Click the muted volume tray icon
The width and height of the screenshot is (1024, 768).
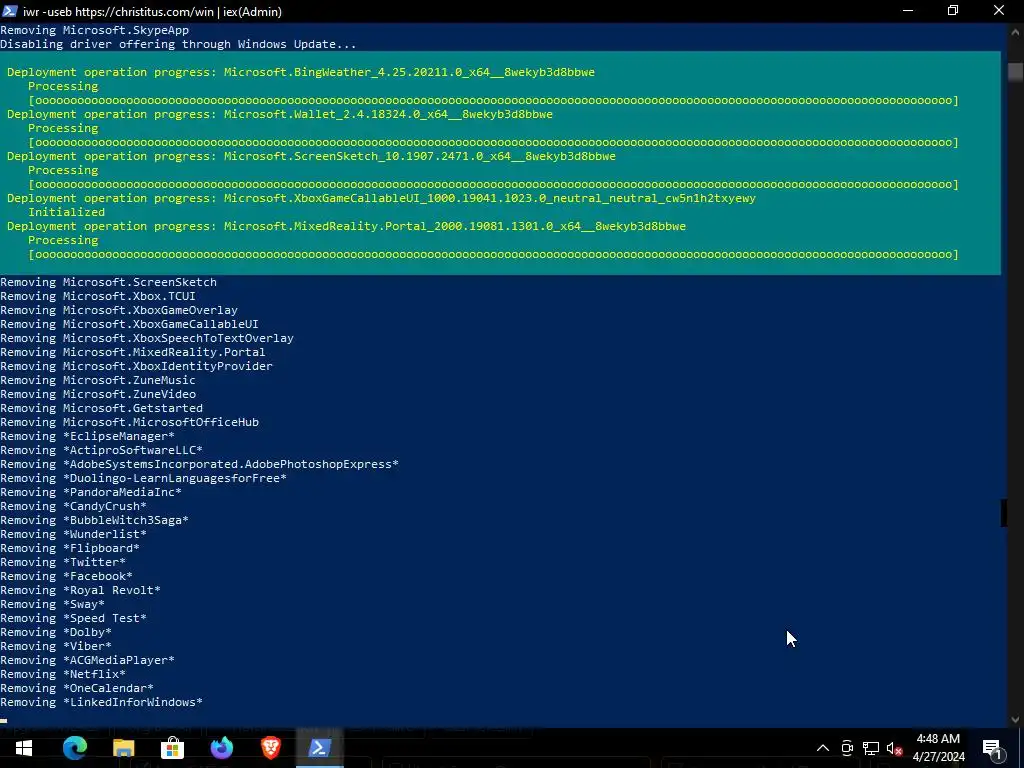[x=894, y=748]
